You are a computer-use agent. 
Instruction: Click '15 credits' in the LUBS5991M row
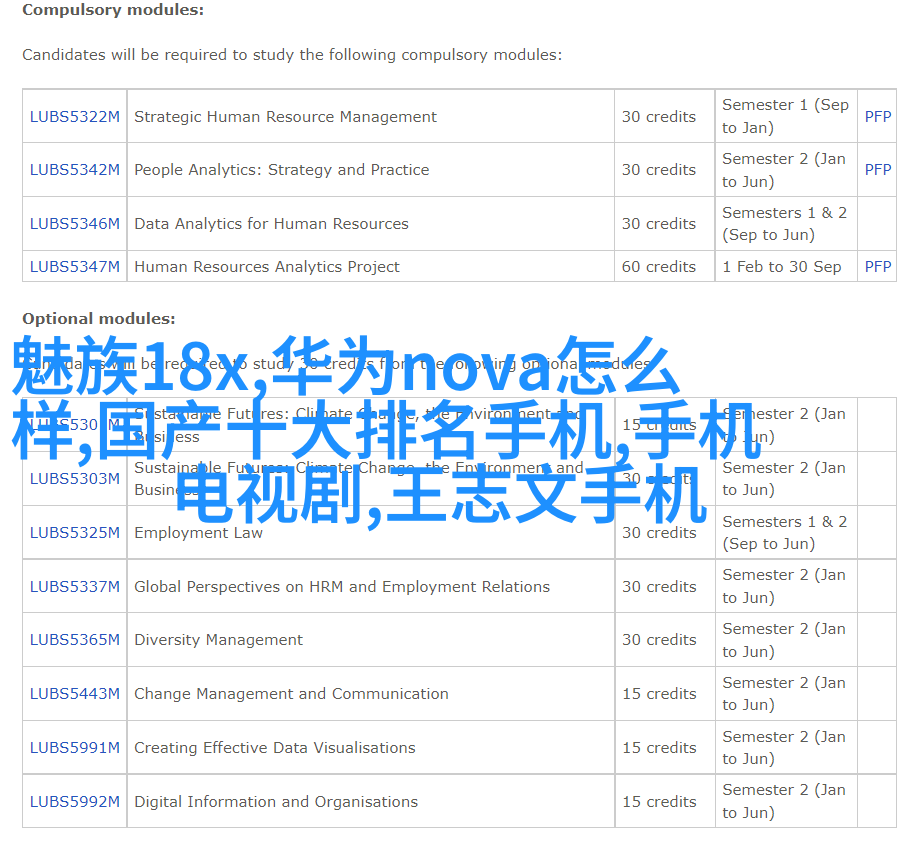(x=659, y=748)
